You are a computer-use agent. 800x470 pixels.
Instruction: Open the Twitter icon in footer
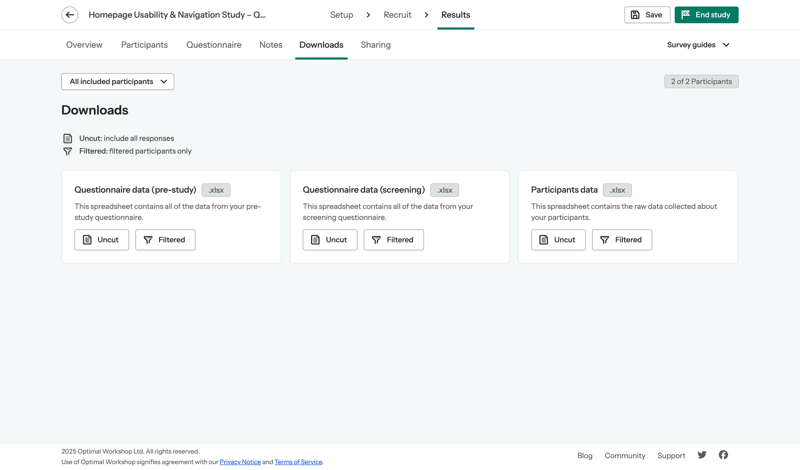coord(702,455)
